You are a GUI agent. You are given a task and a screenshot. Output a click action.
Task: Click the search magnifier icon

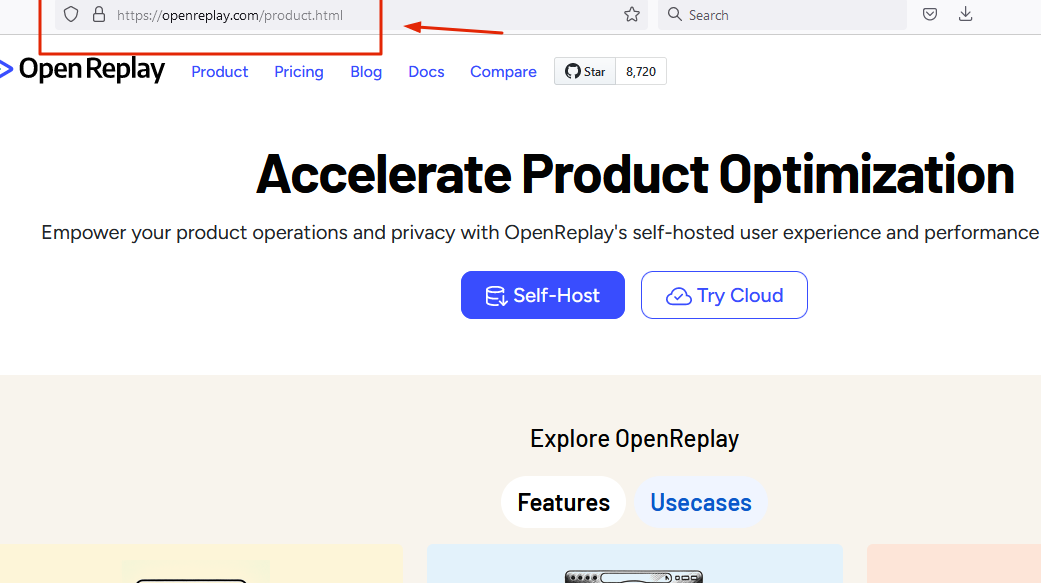tap(675, 15)
